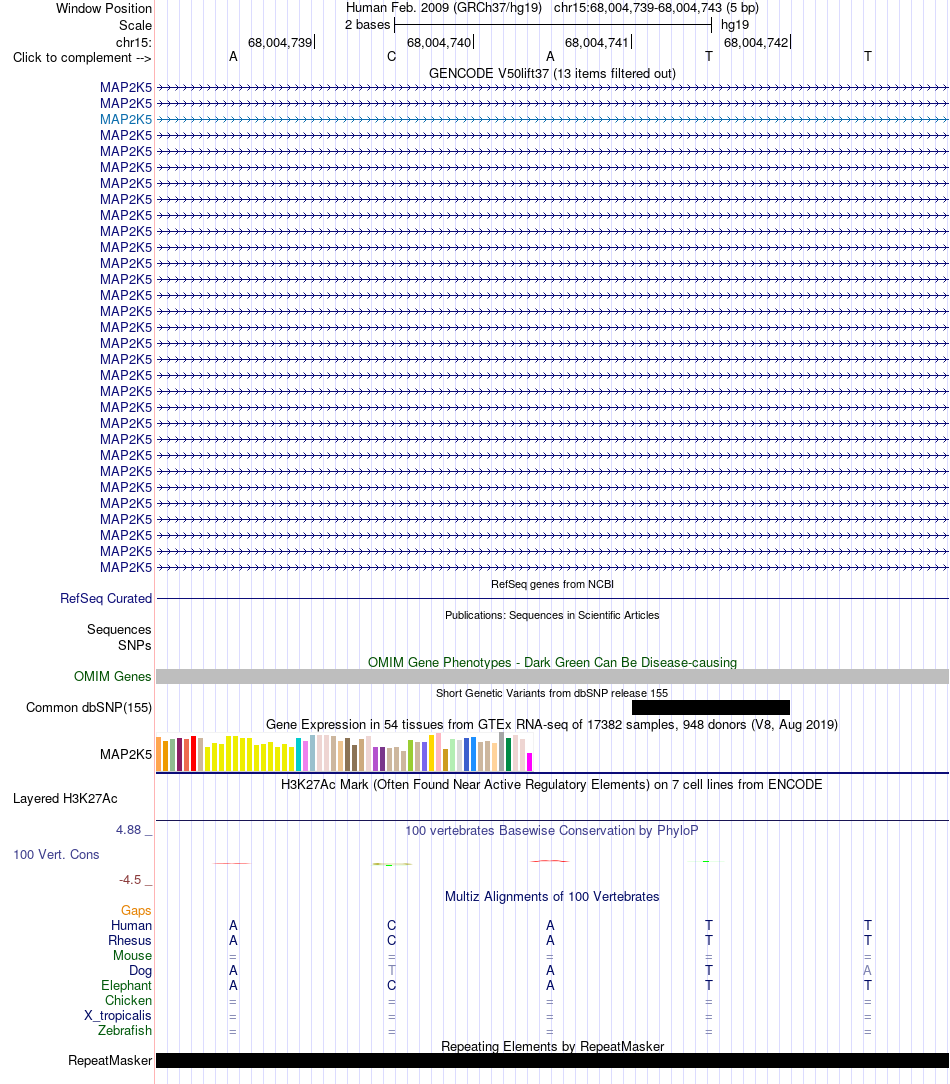This screenshot has width=950, height=1084.
Task: Click the 'H3K27Ac Mark' ENCODE track title
Action: point(552,785)
